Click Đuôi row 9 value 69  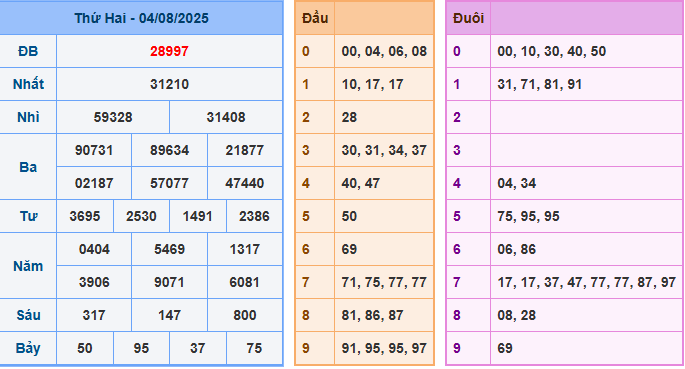point(505,348)
